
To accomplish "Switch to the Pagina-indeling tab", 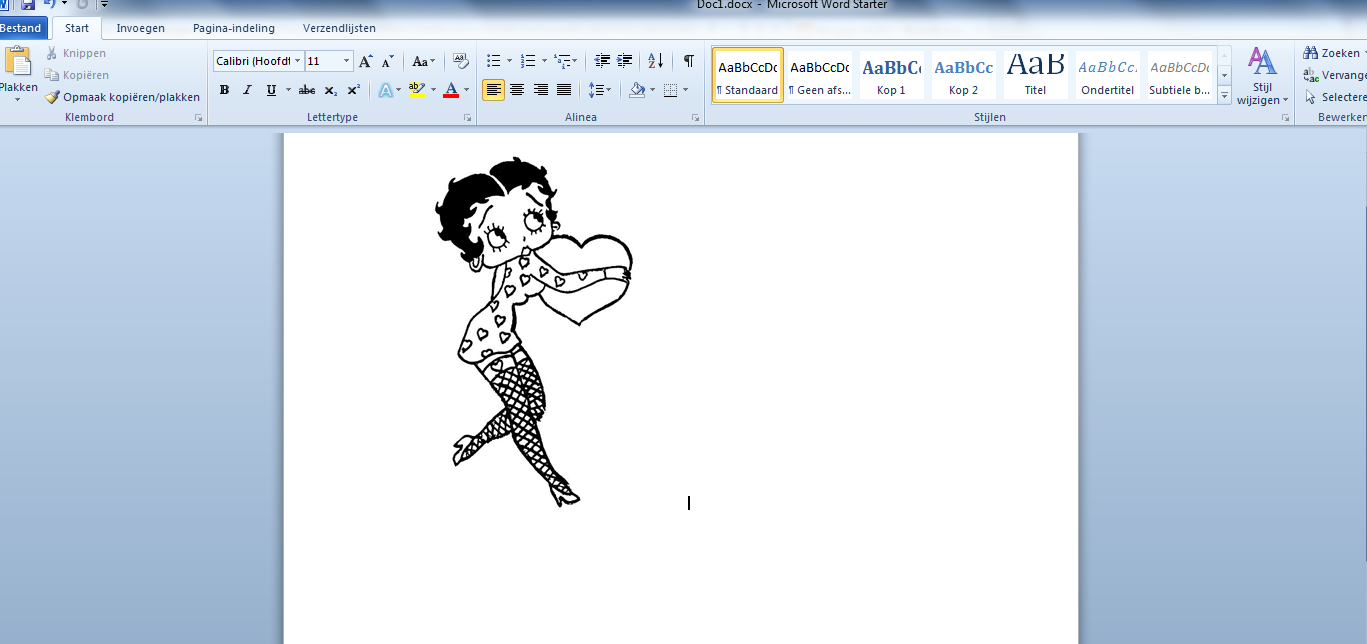I will pyautogui.click(x=234, y=28).
